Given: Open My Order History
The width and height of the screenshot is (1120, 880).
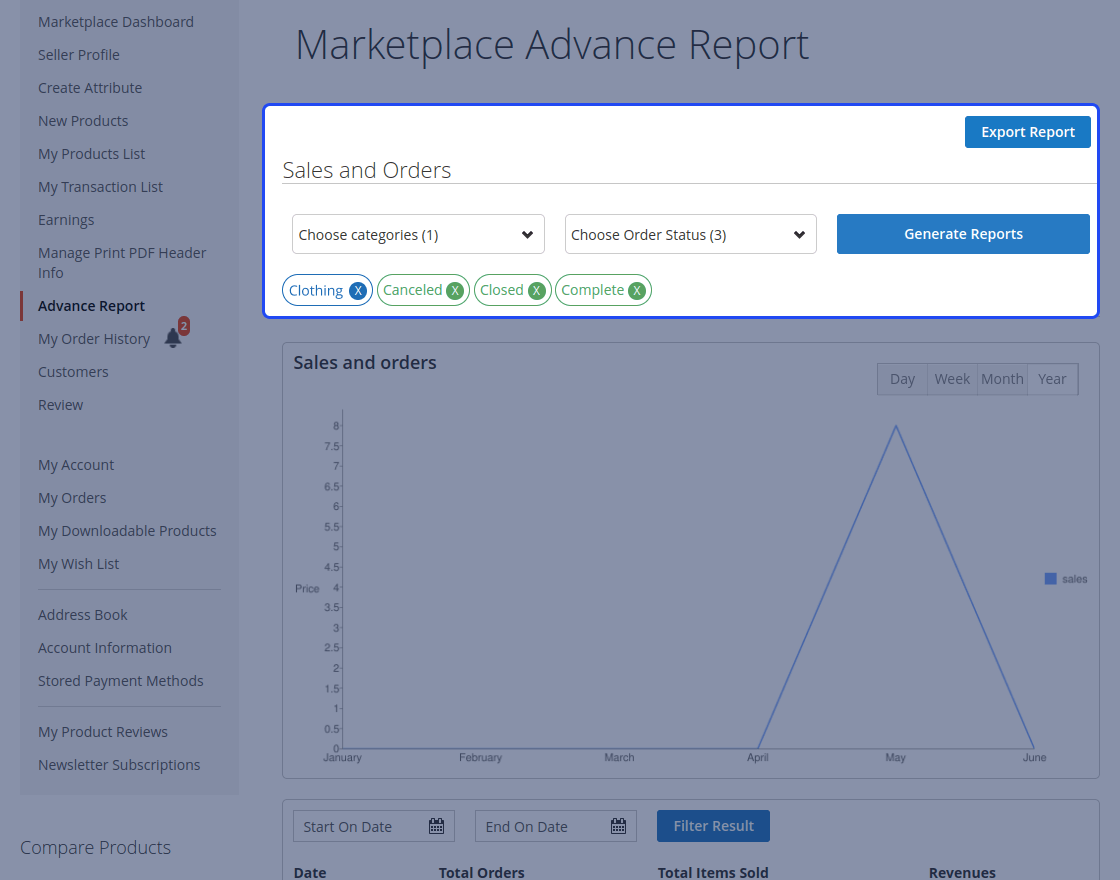Looking at the screenshot, I should [94, 339].
